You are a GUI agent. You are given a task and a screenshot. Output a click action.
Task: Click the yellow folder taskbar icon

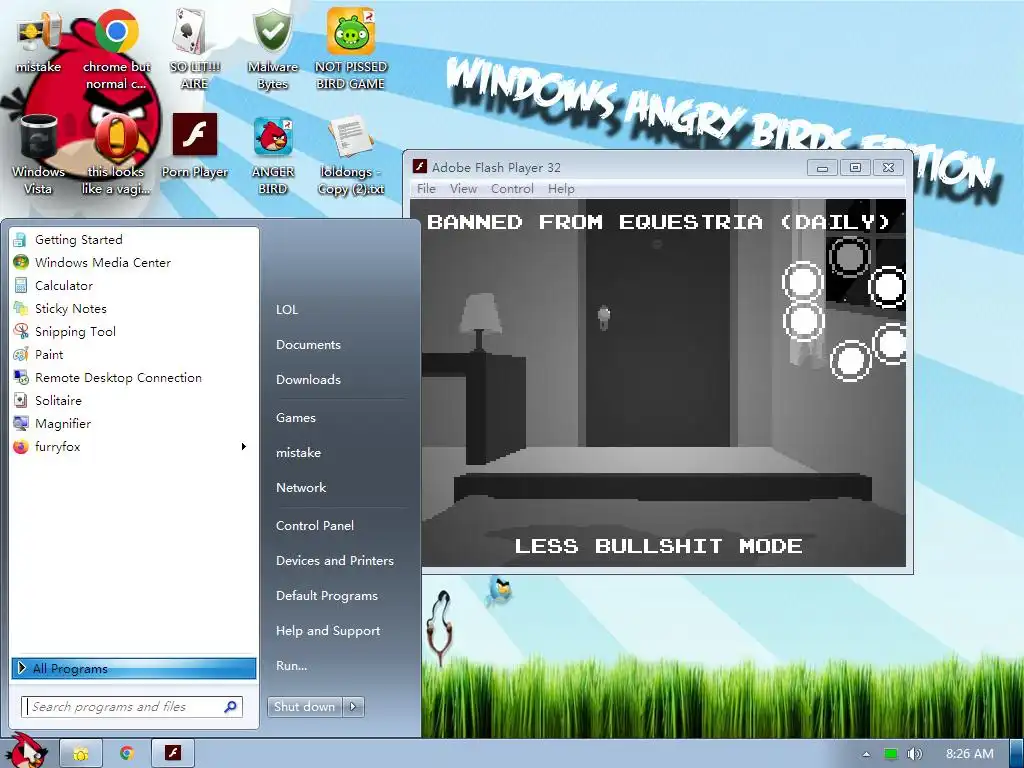(81, 754)
